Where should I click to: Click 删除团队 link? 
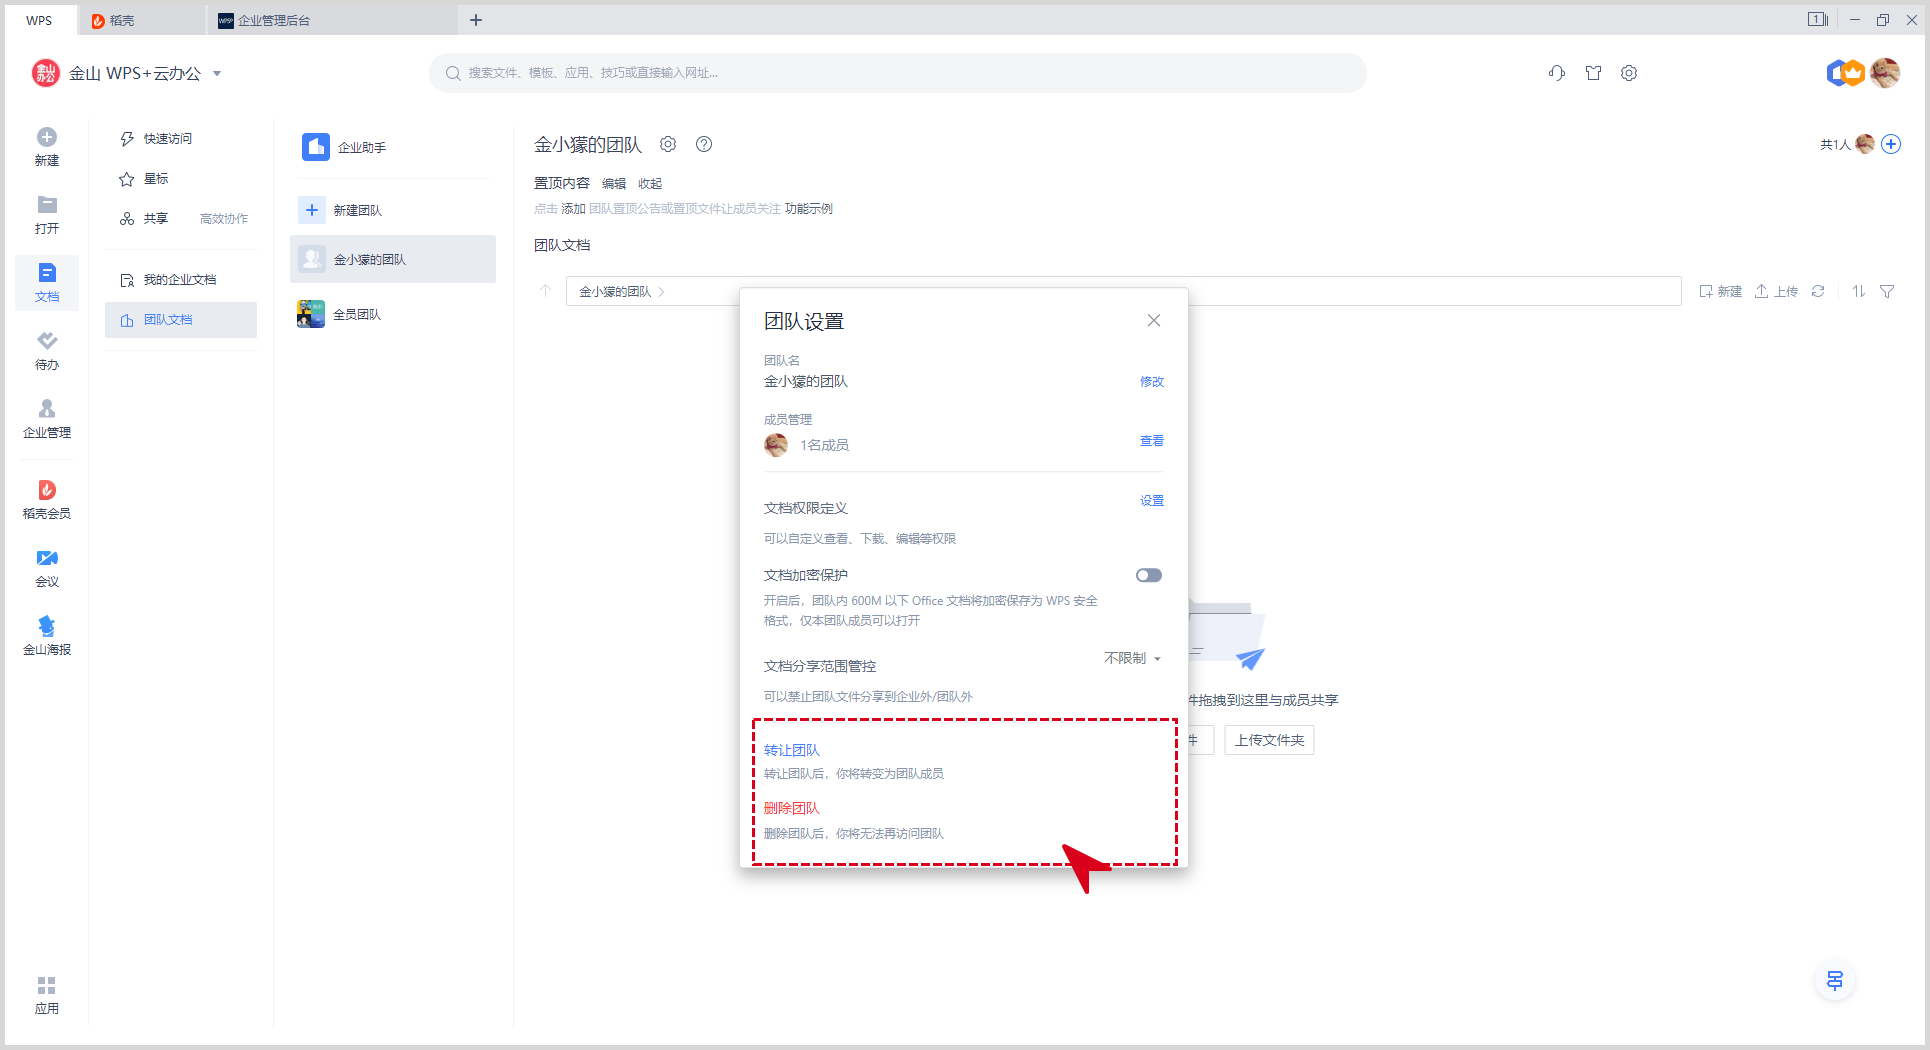point(792,808)
